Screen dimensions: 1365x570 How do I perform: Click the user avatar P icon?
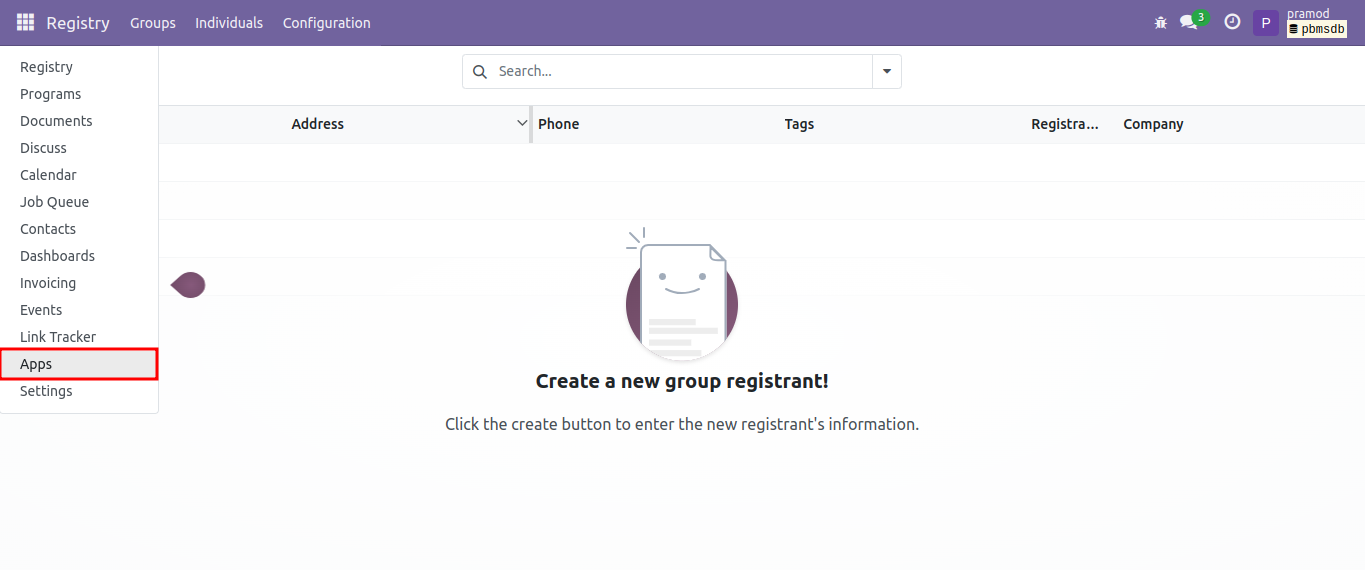(1265, 23)
